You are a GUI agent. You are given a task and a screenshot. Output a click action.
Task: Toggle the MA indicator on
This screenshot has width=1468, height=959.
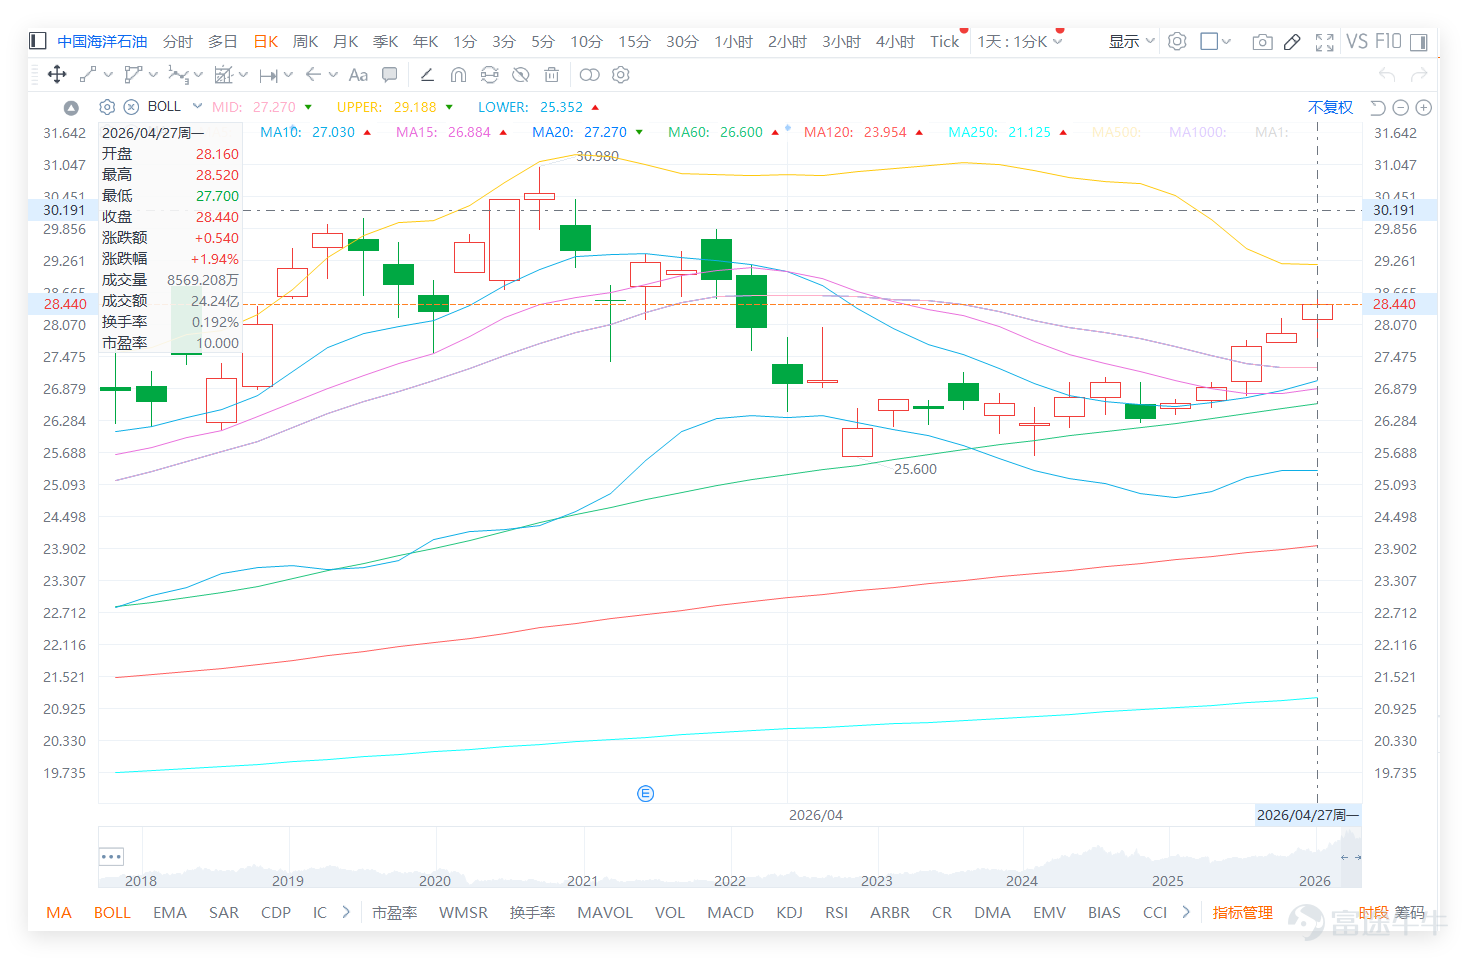pyautogui.click(x=59, y=912)
